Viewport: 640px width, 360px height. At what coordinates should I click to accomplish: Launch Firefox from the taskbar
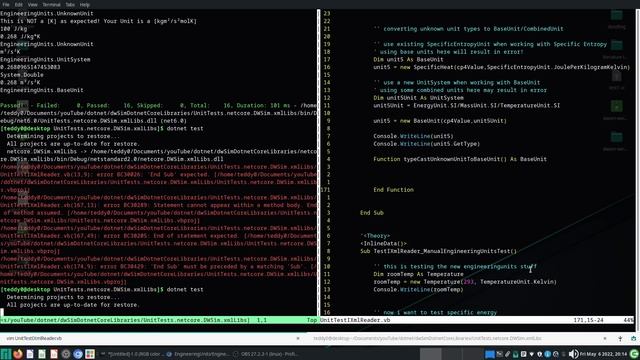tap(18, 354)
